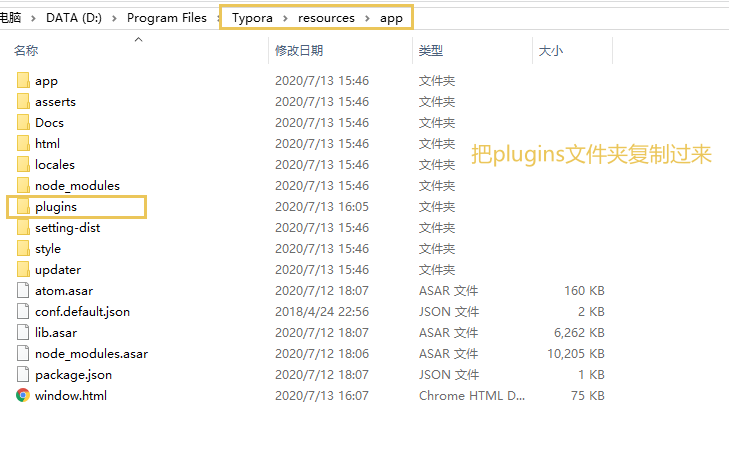
Task: Click the node_modules.asar file icon
Action: (x=23, y=353)
